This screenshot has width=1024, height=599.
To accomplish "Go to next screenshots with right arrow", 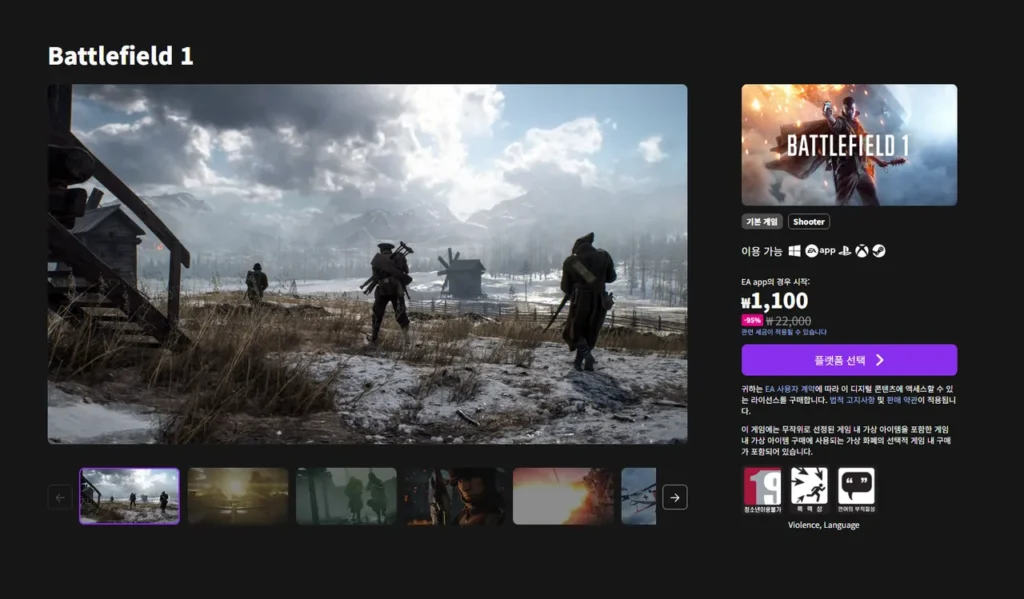I will click(675, 497).
